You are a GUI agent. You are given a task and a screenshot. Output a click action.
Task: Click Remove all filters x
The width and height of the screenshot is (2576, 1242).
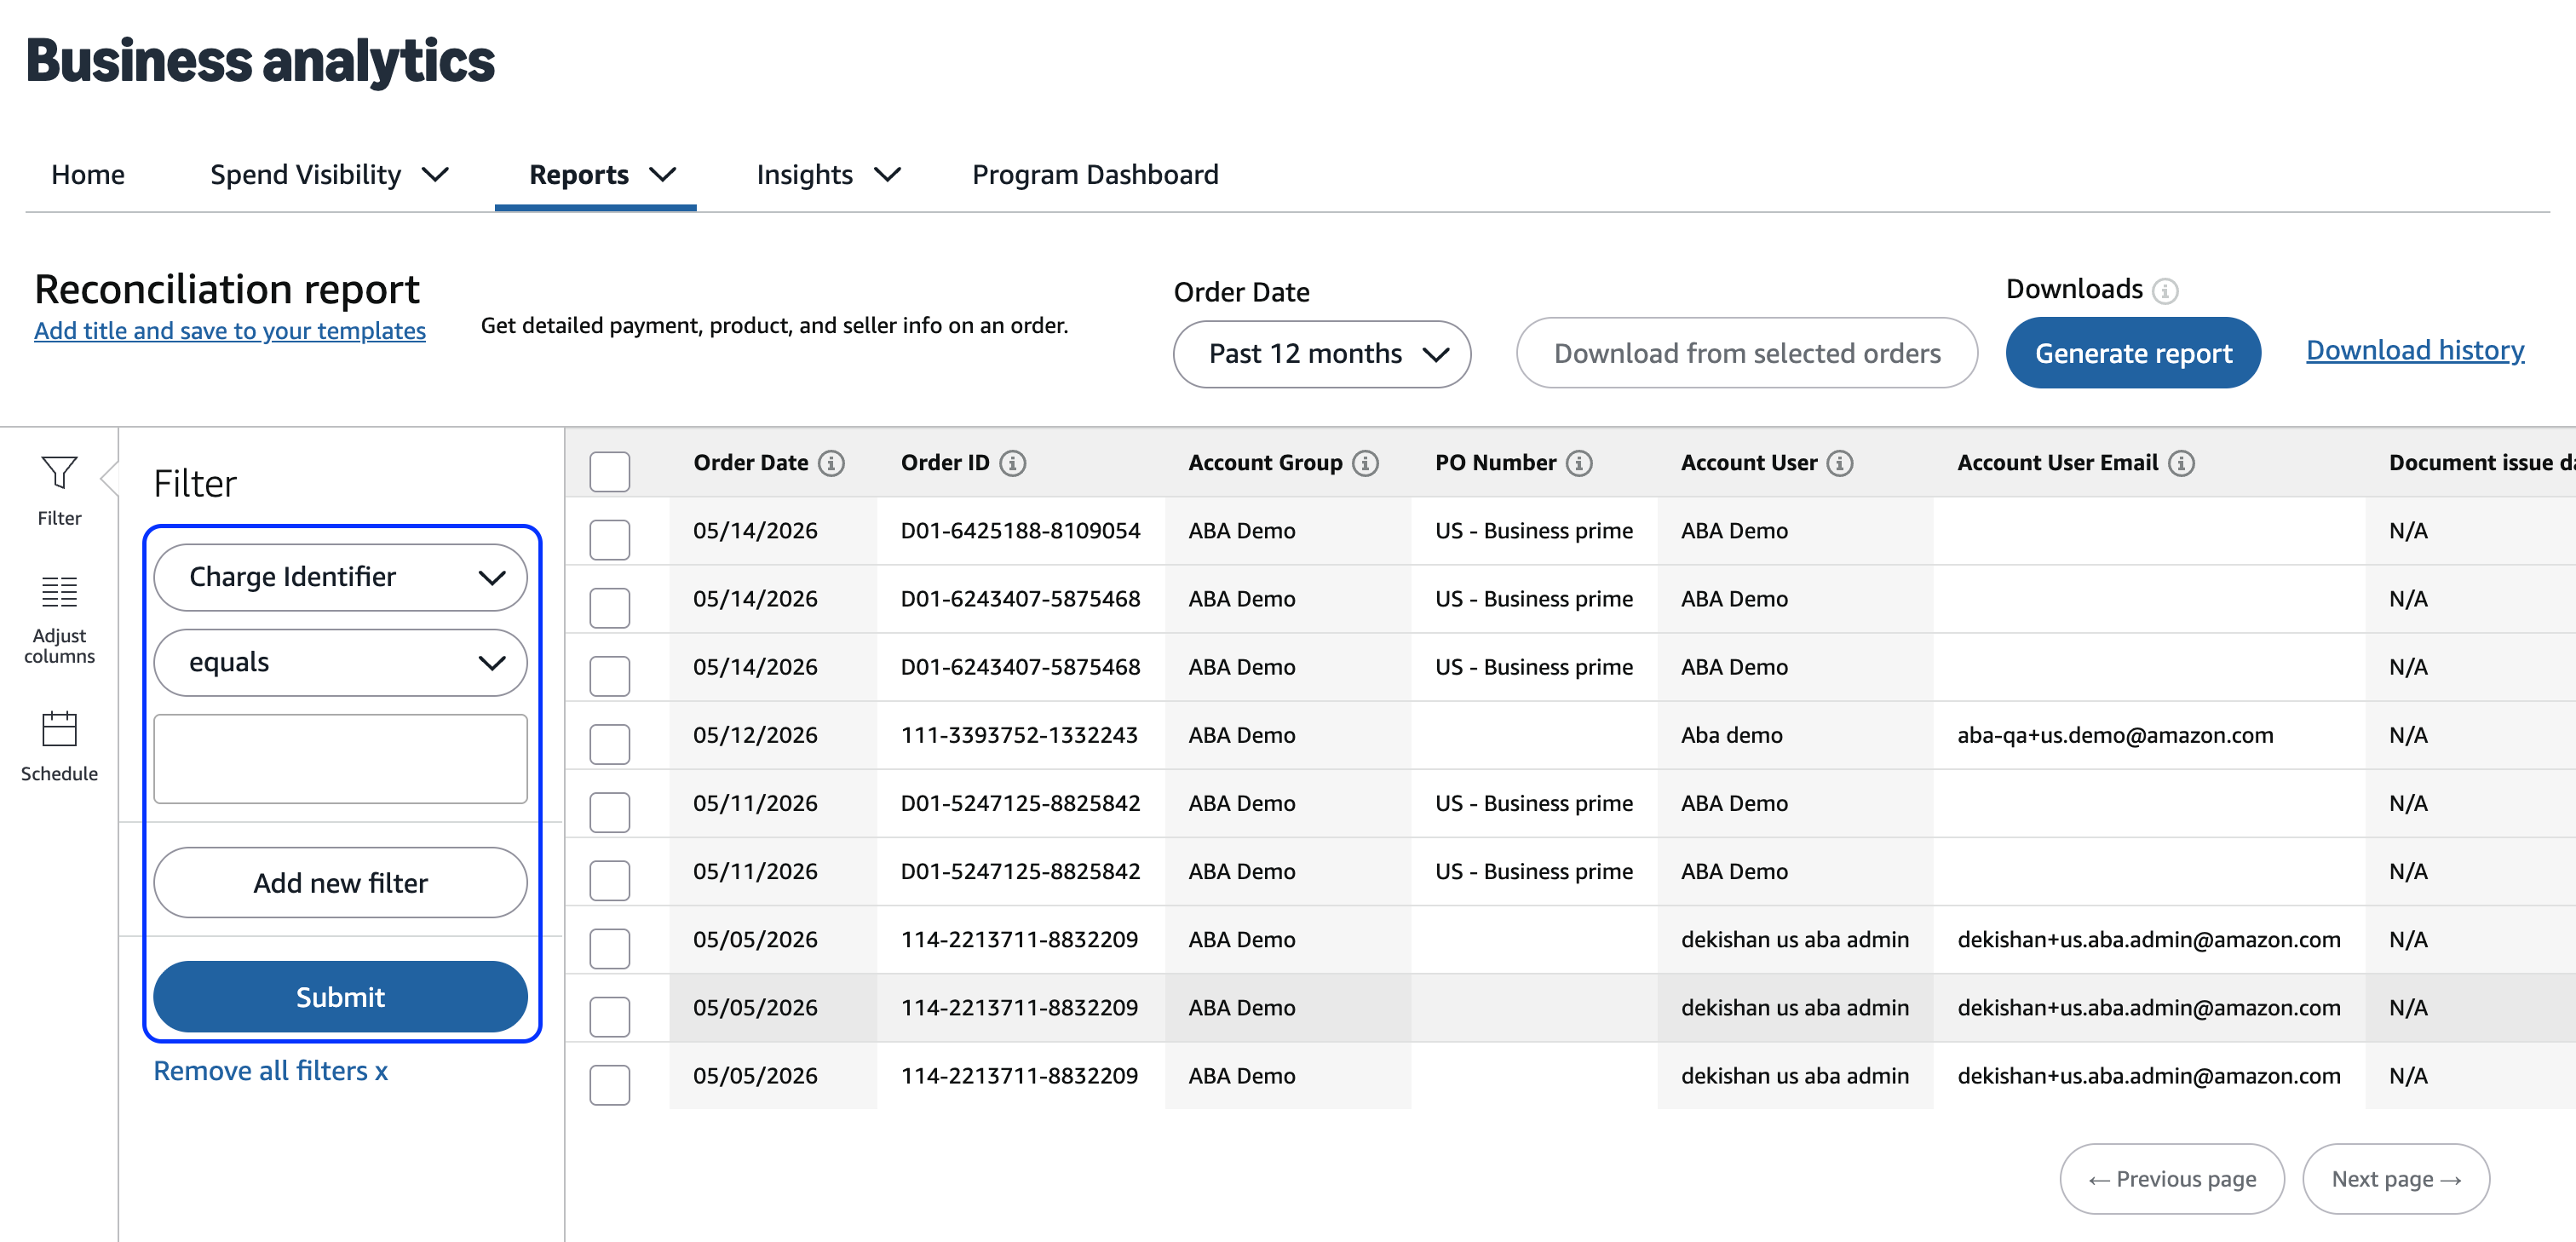click(x=270, y=1071)
